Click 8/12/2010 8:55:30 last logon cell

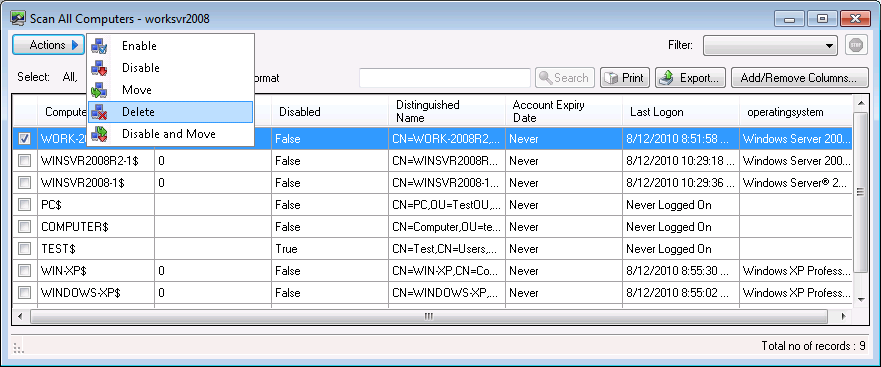[681, 271]
